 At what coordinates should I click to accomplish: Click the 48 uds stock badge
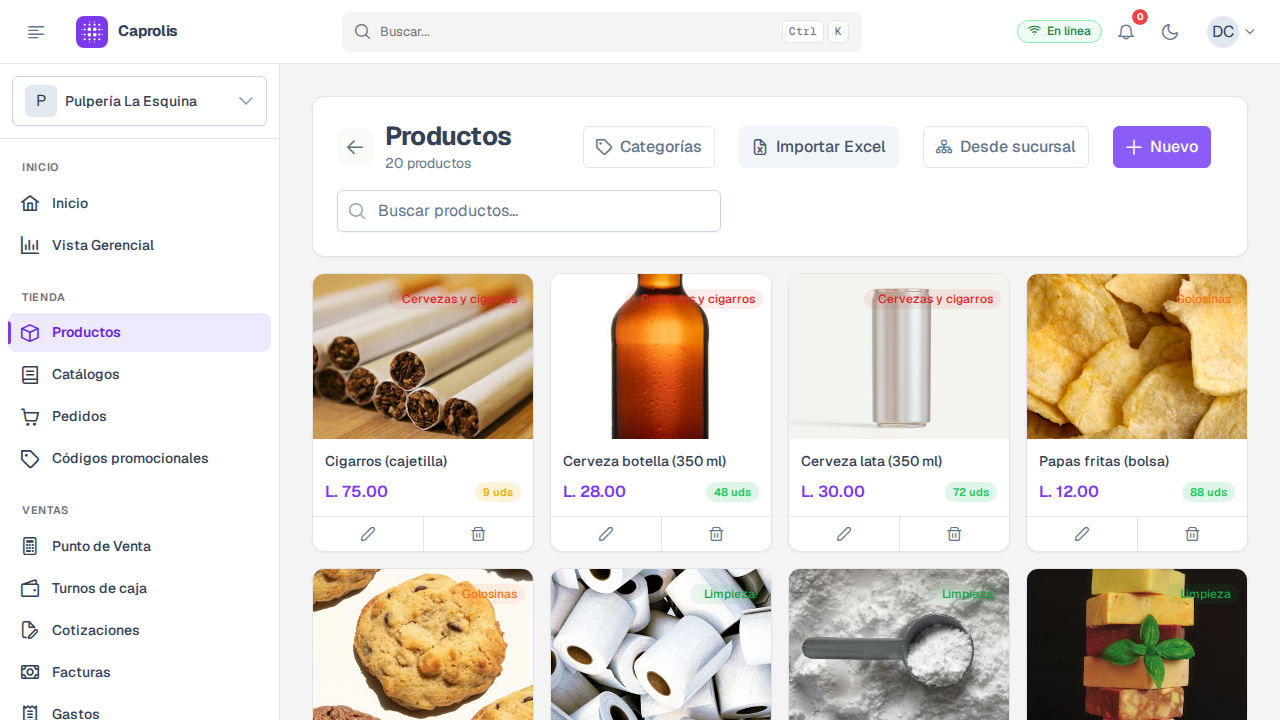click(733, 492)
